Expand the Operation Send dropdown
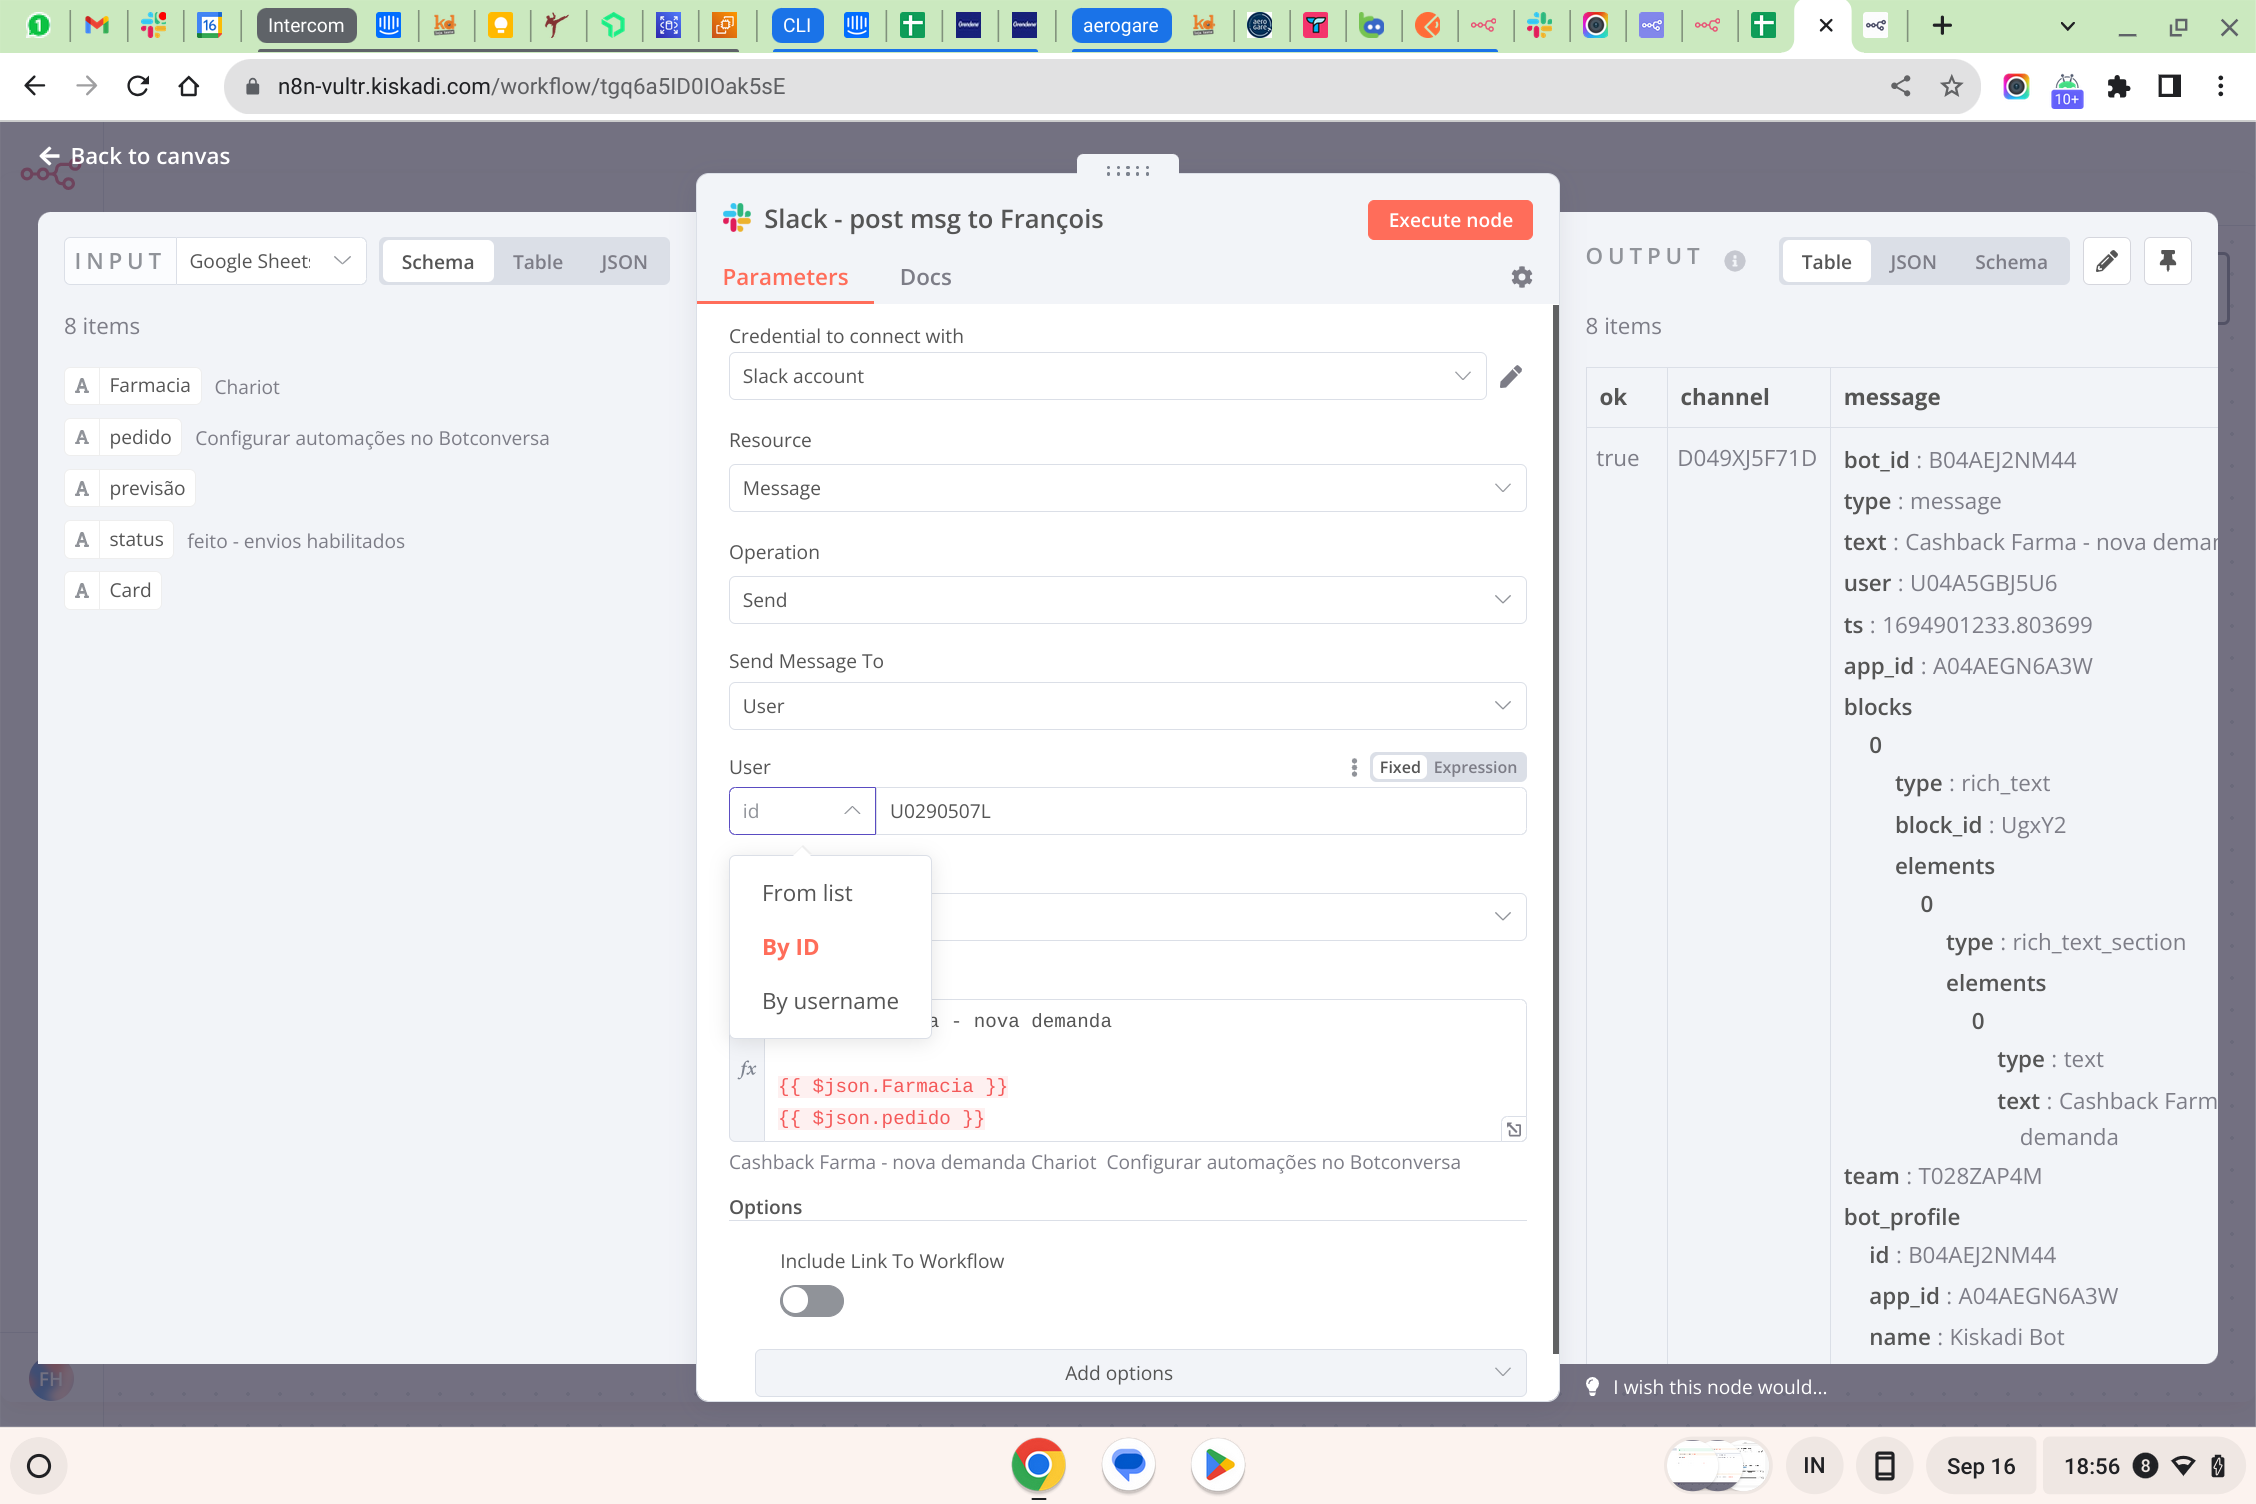The image size is (2256, 1504). tap(1126, 600)
